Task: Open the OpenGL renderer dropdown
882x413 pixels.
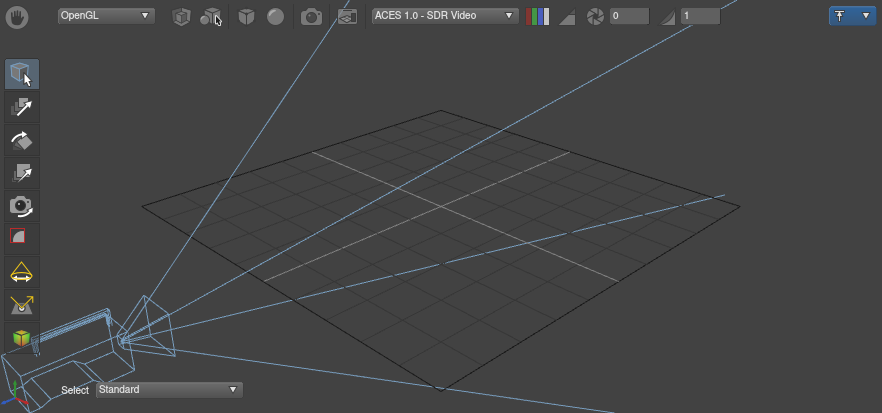Action: pyautogui.click(x=106, y=16)
